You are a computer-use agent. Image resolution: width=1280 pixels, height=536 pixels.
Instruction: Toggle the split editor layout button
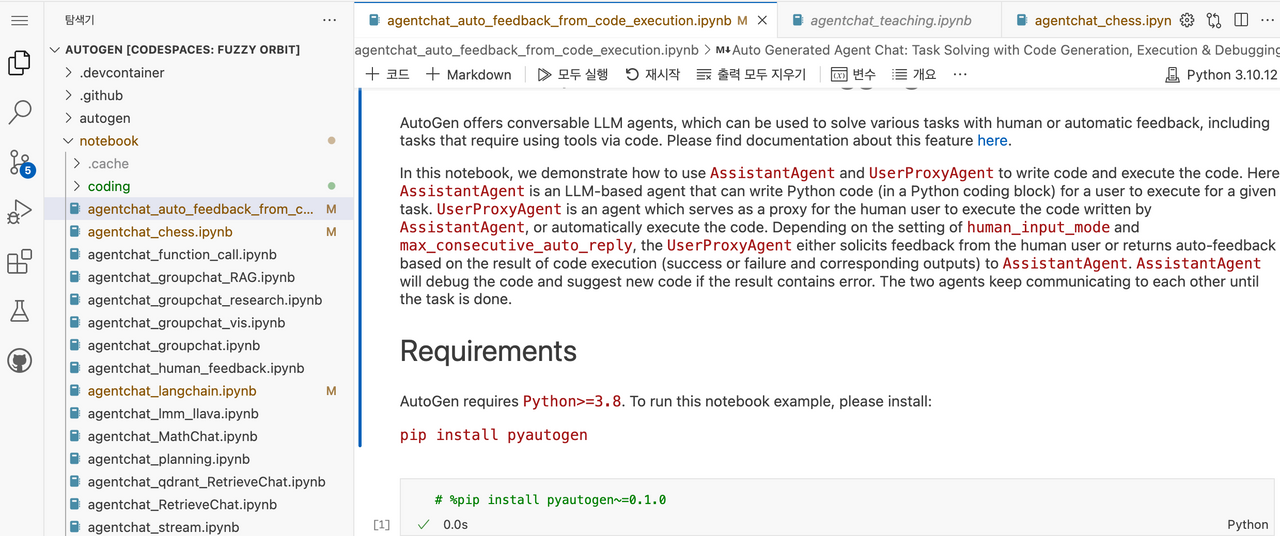1241,20
